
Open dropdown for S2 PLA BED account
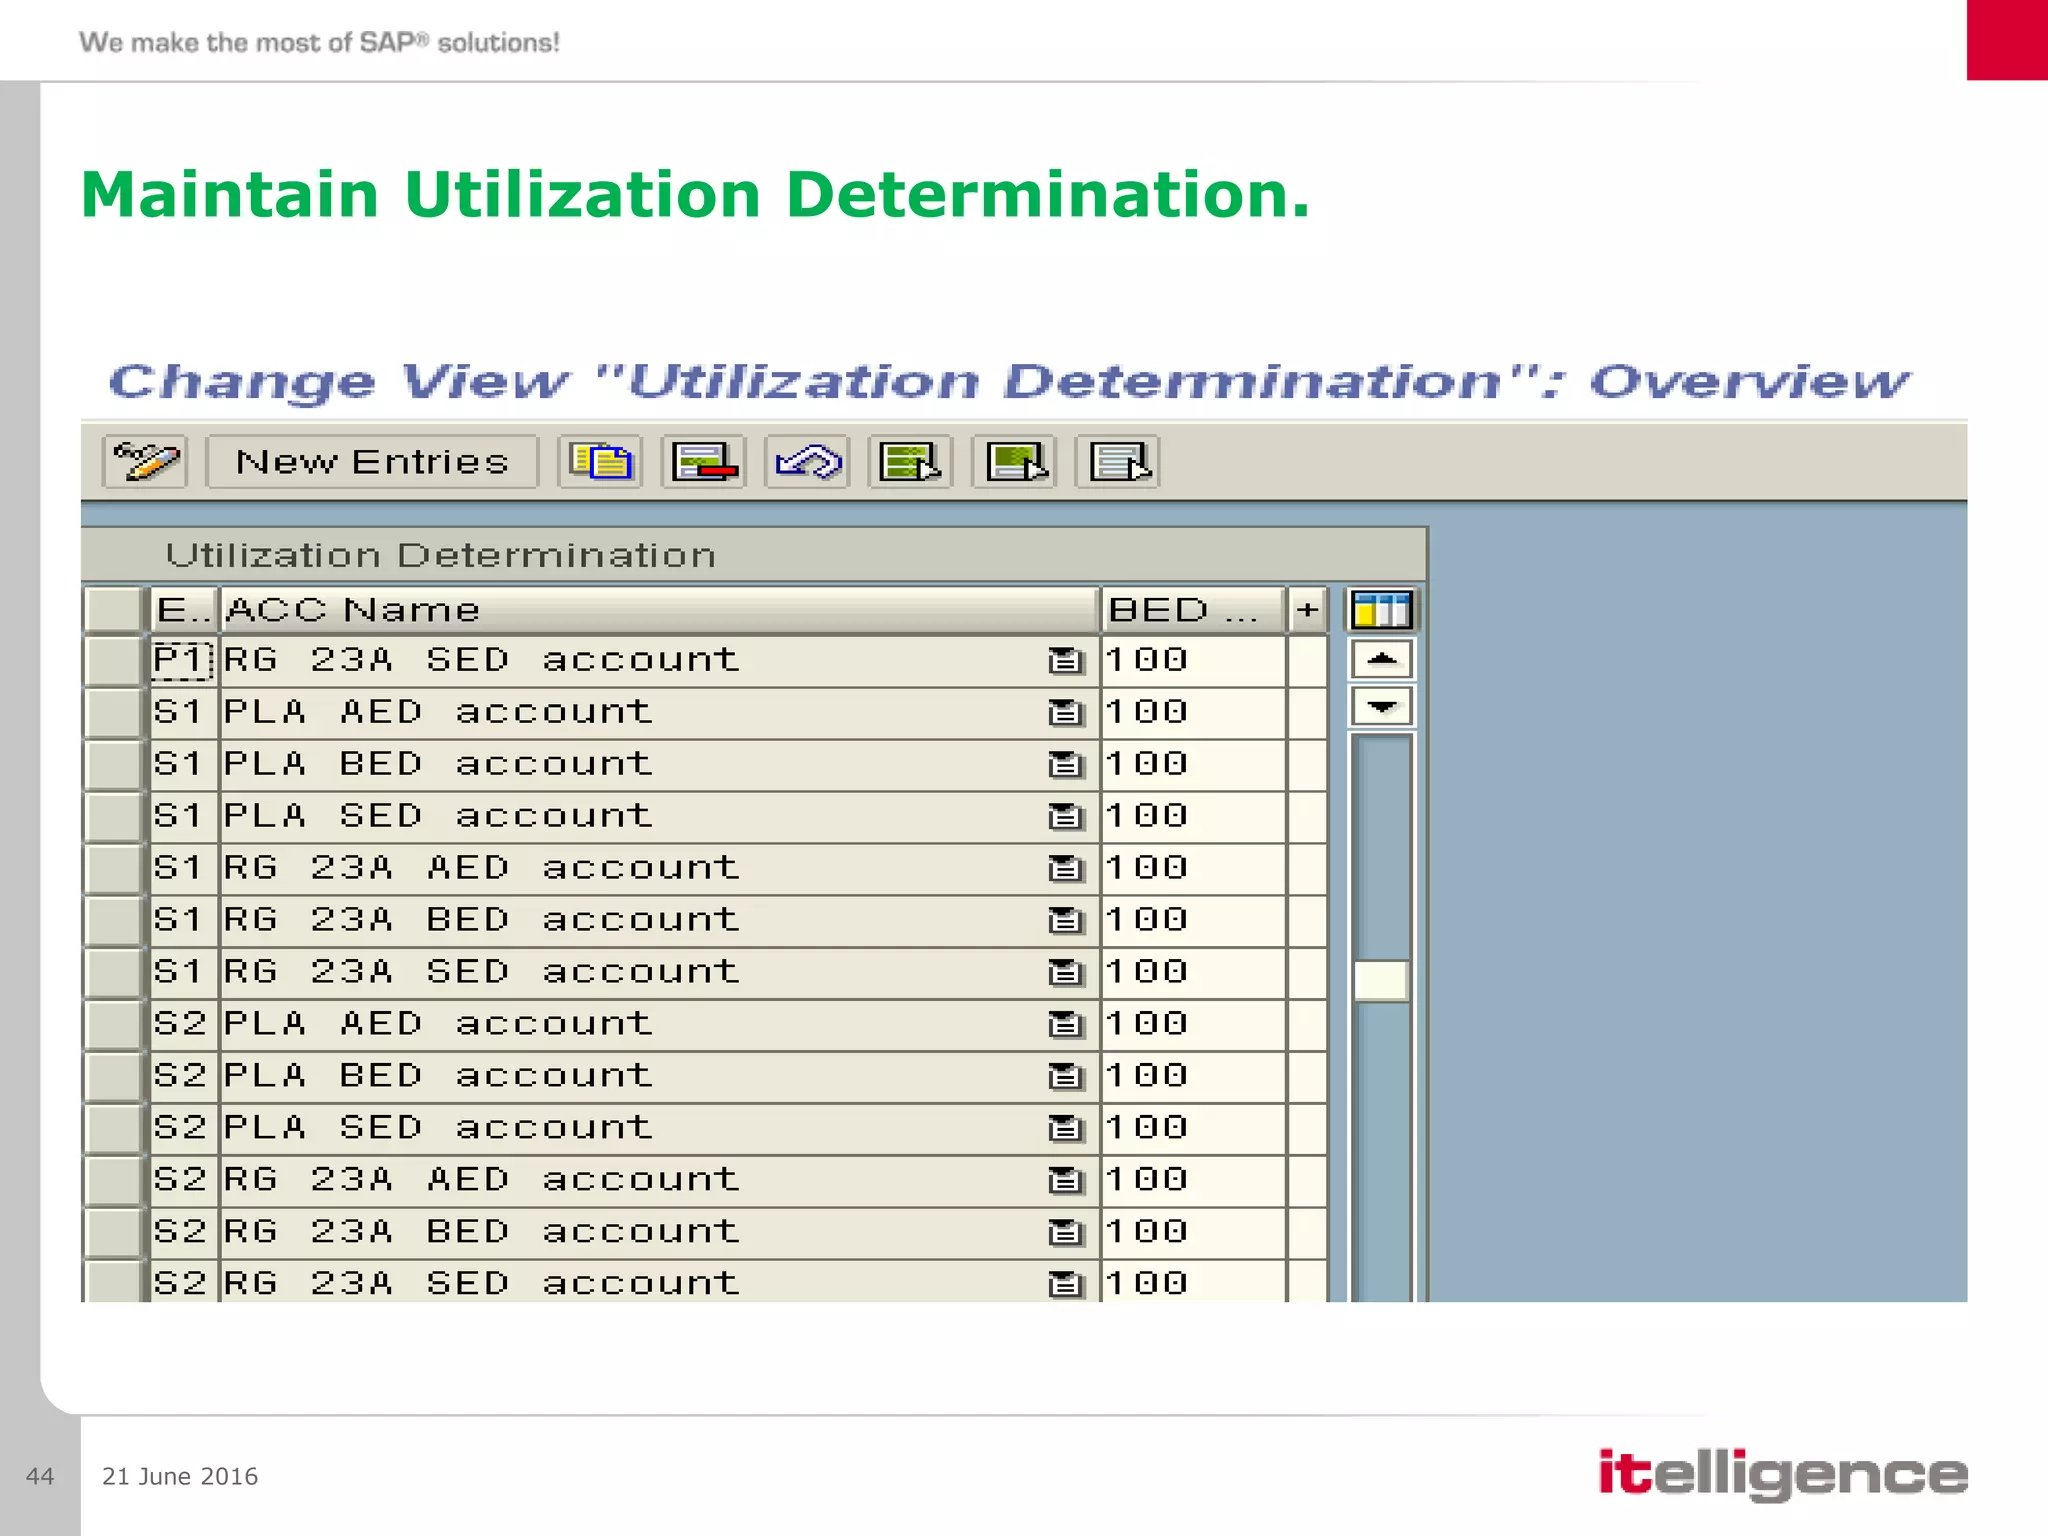point(1066,1077)
